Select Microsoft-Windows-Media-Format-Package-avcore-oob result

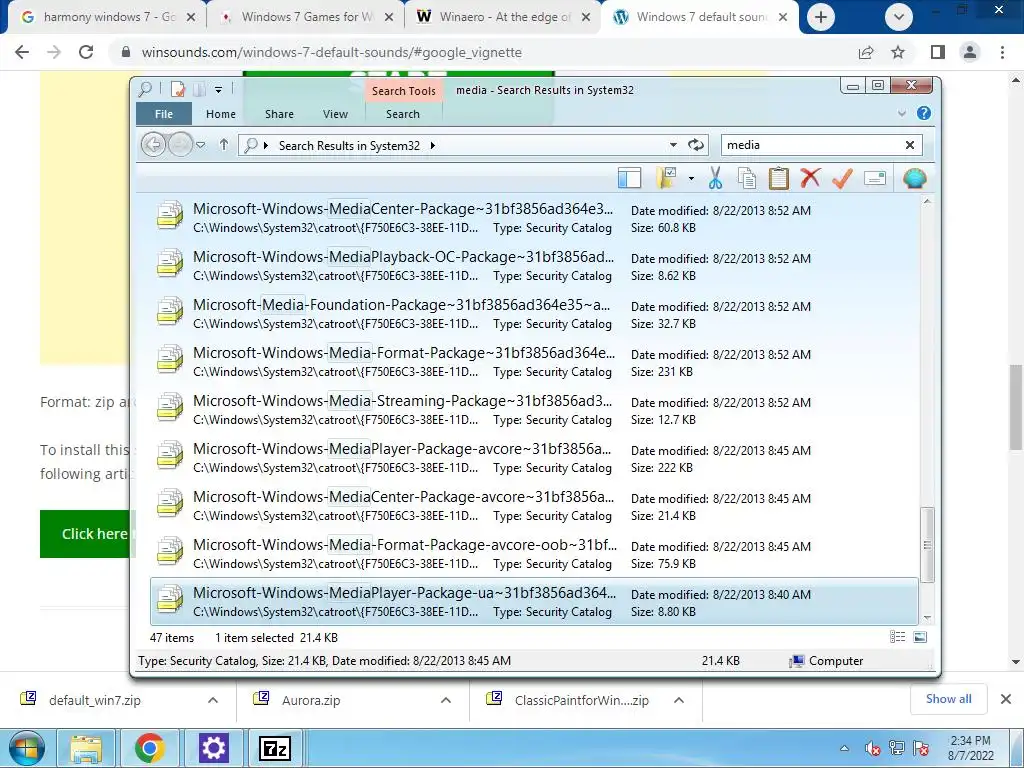pyautogui.click(x=534, y=553)
